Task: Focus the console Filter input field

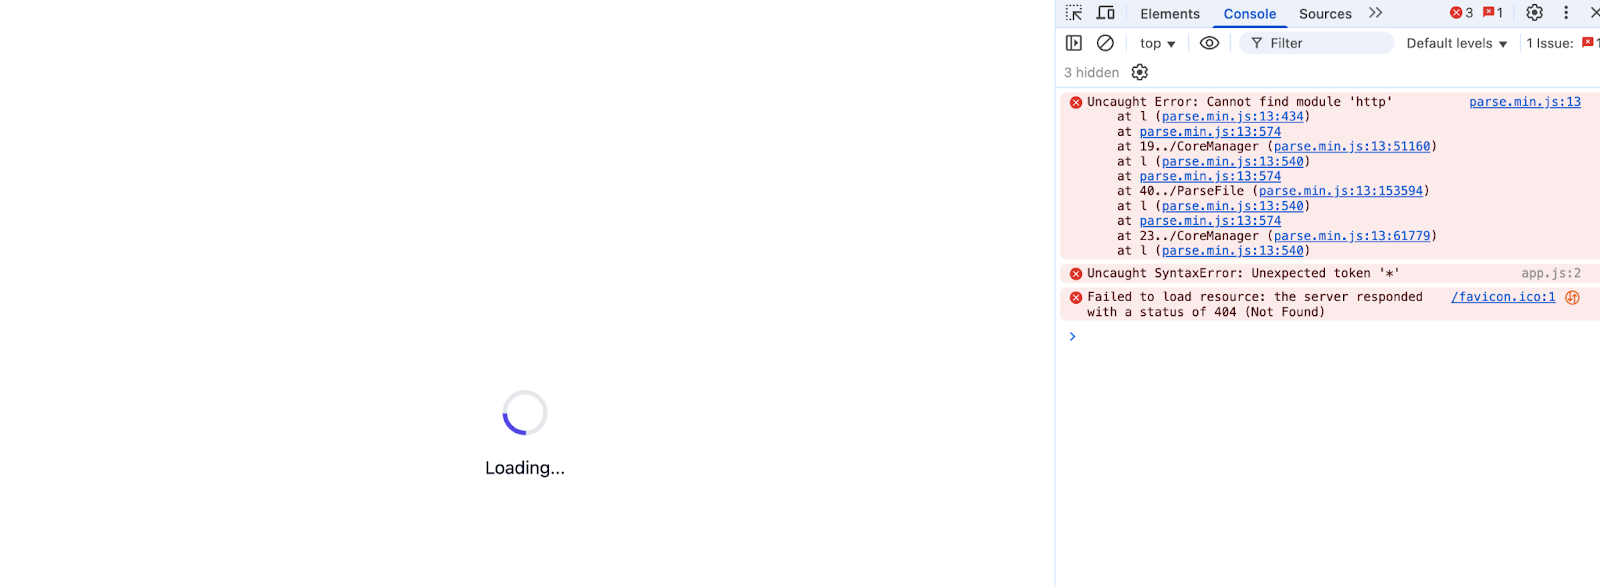Action: point(1316,43)
